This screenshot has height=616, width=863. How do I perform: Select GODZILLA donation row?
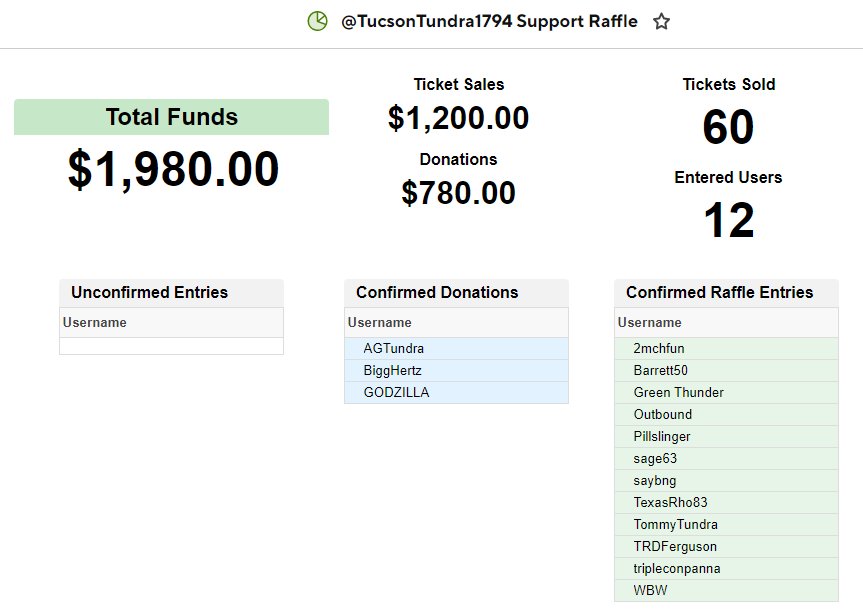(x=456, y=393)
